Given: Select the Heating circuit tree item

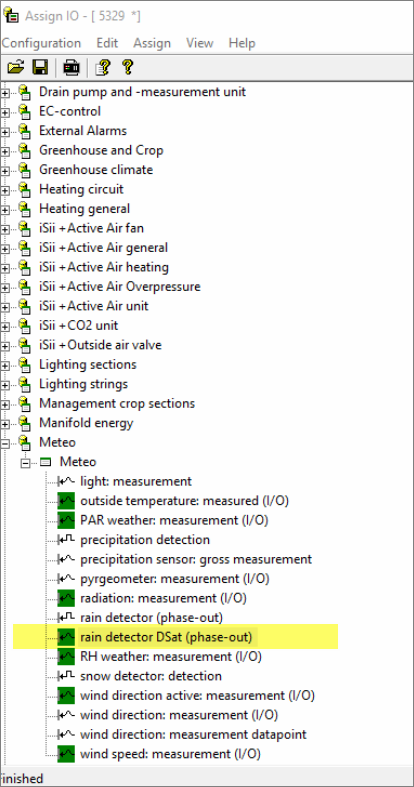Looking at the screenshot, I should pyautogui.click(x=81, y=189).
